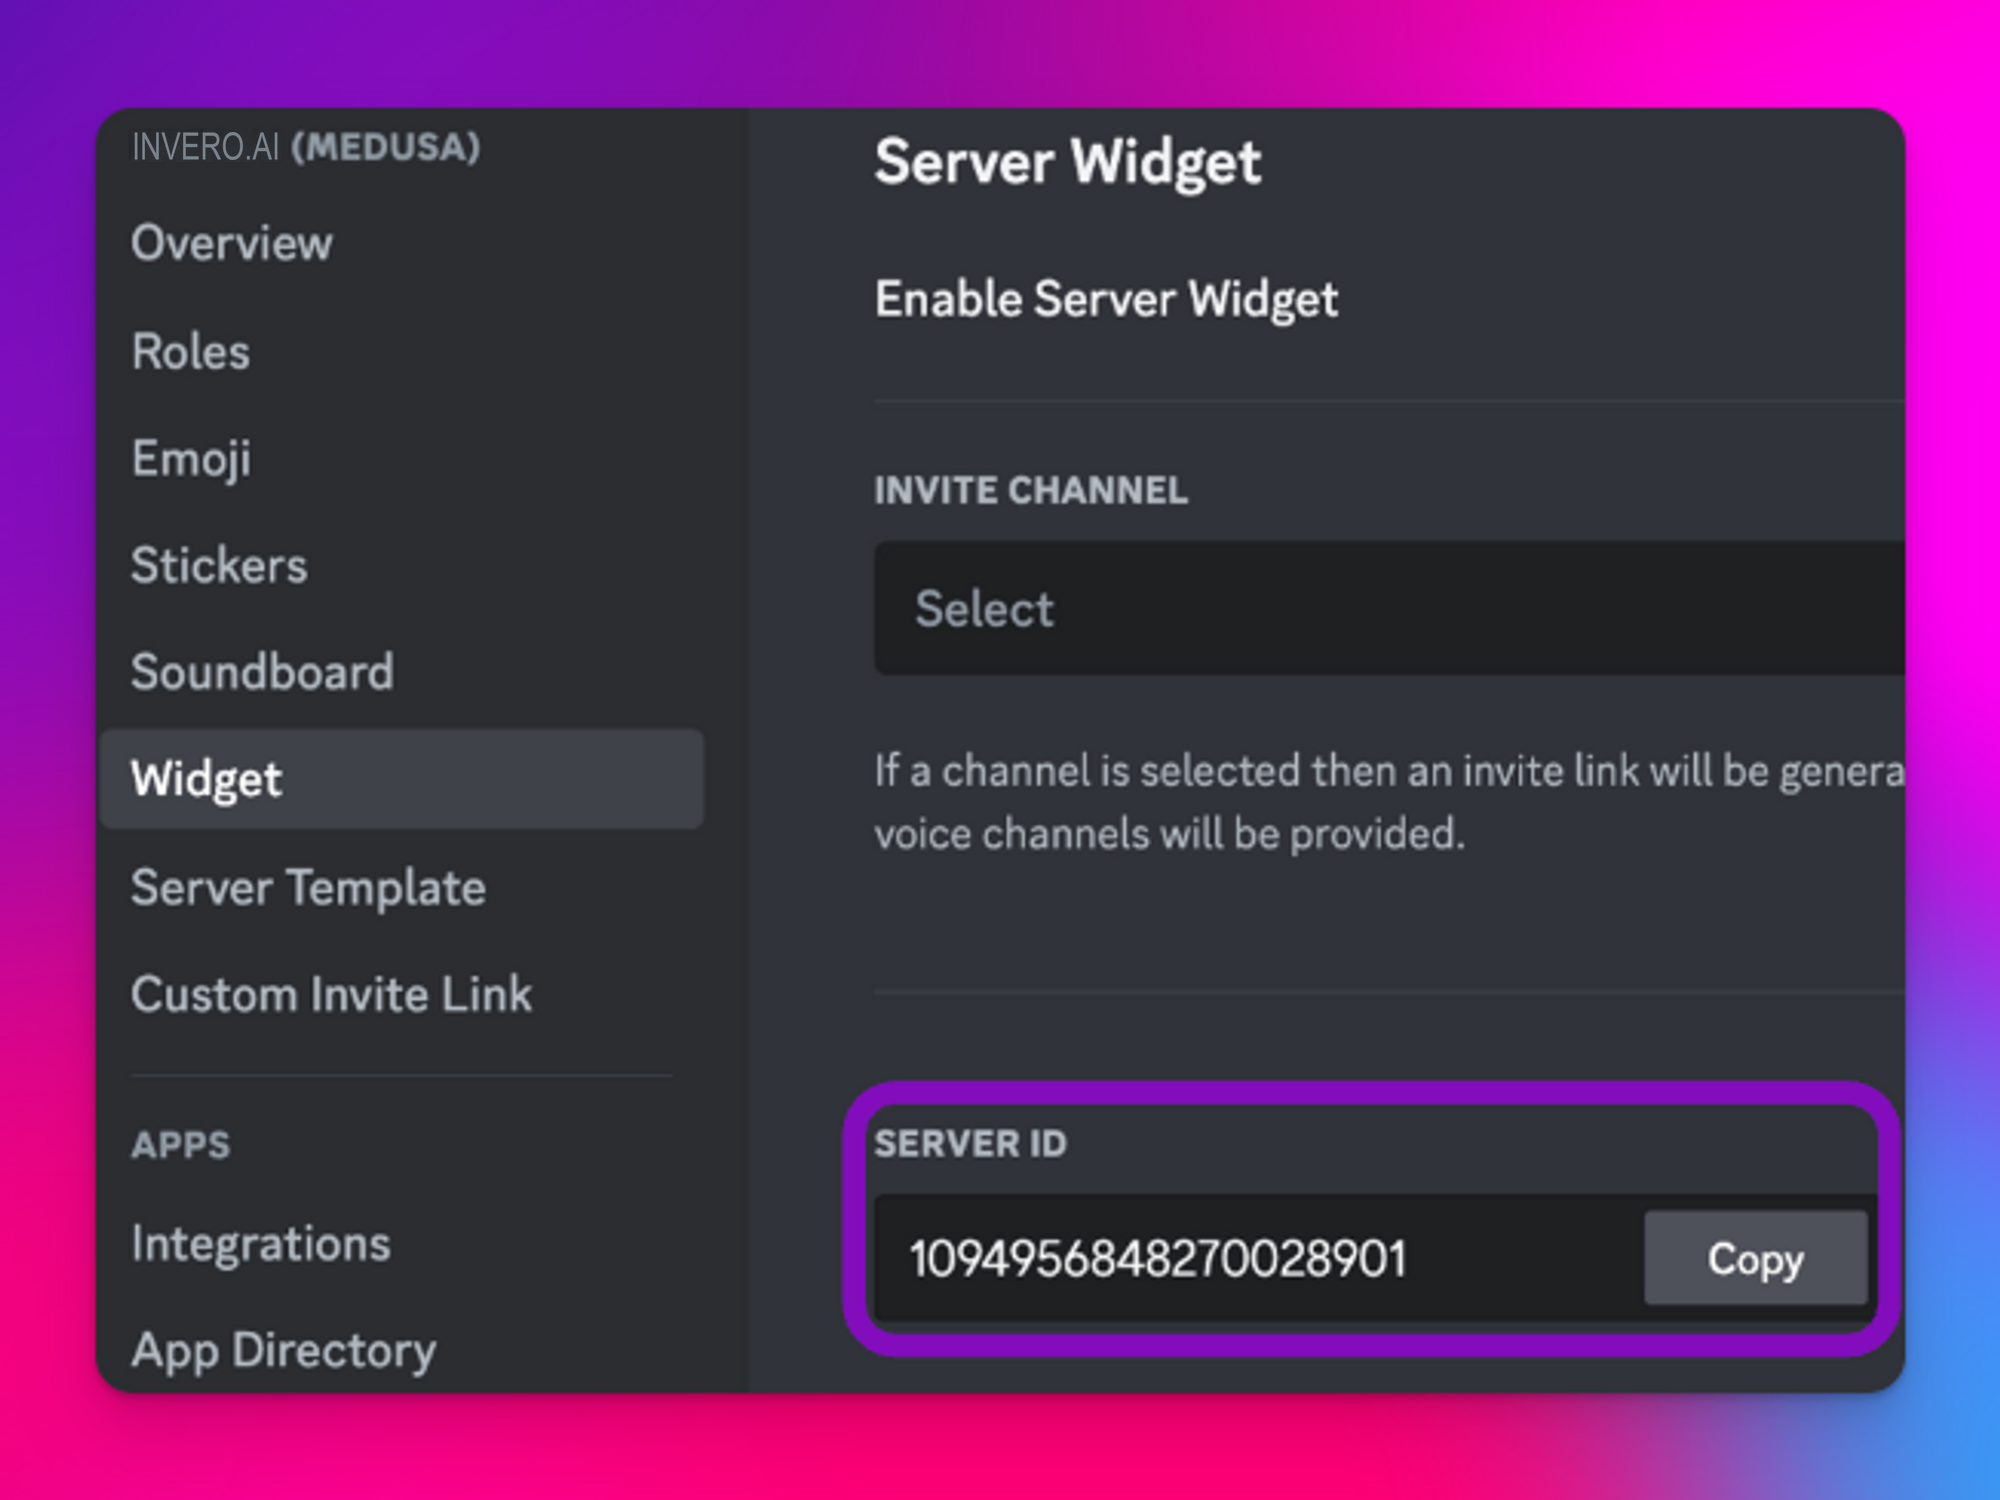Open Soundboard settings
The image size is (2000, 1500).
coord(262,672)
